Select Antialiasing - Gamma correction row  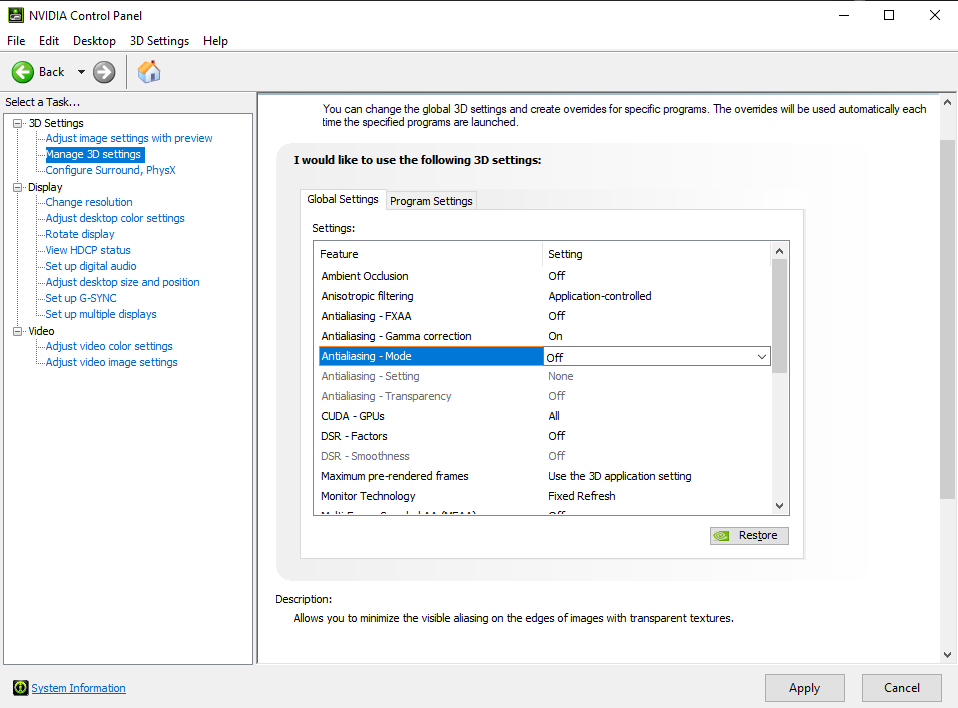pyautogui.click(x=544, y=337)
